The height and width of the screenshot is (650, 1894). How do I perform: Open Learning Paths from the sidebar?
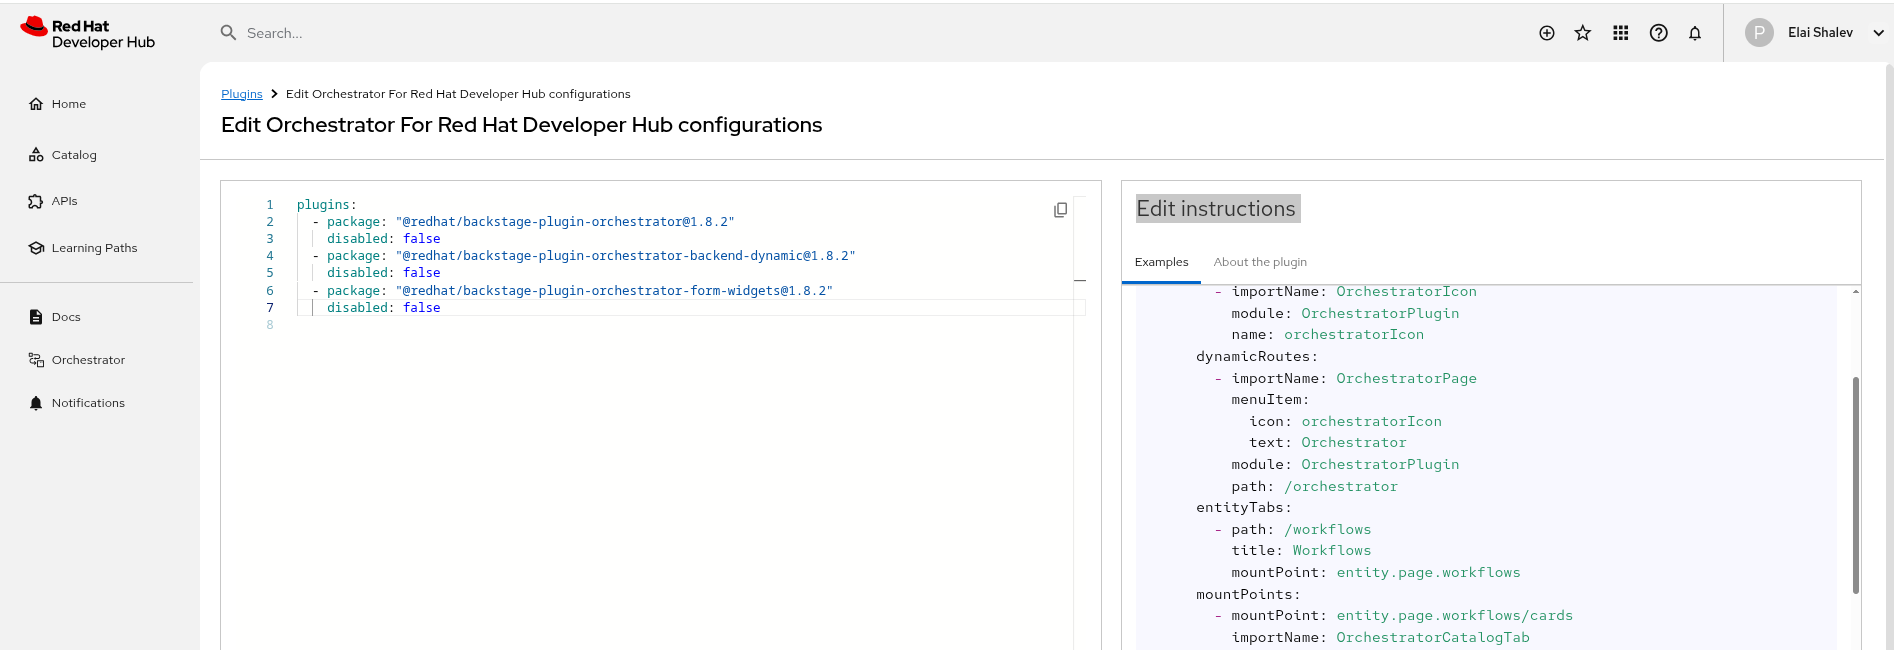pos(94,248)
